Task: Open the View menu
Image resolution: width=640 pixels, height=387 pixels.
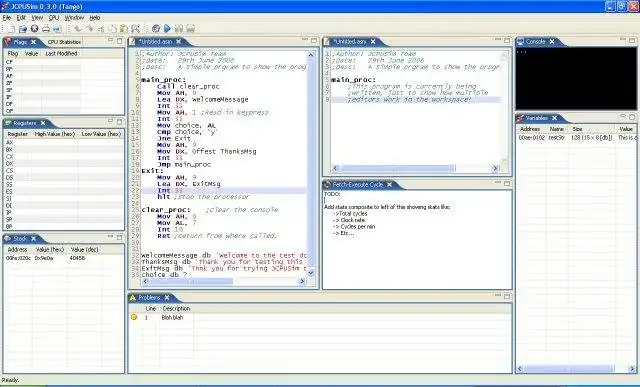Action: coord(37,18)
